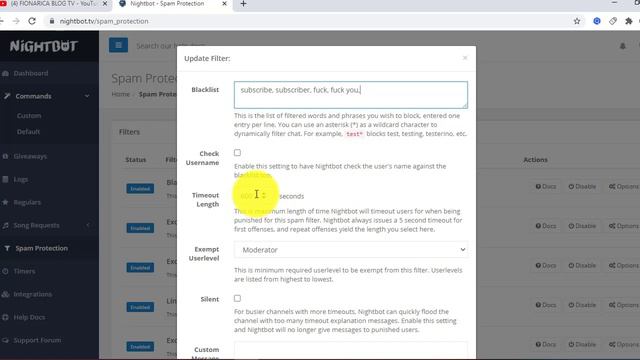Open the Dashboard sidebar item
Image resolution: width=640 pixels, height=360 pixels.
click(x=31, y=73)
